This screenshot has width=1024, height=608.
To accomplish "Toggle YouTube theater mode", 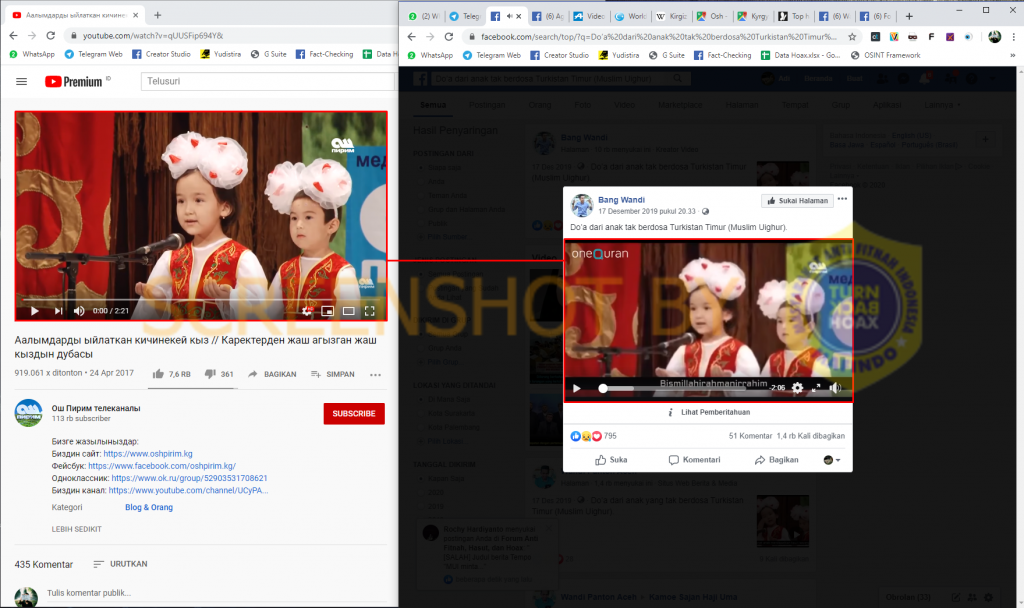I will pyautogui.click(x=349, y=311).
